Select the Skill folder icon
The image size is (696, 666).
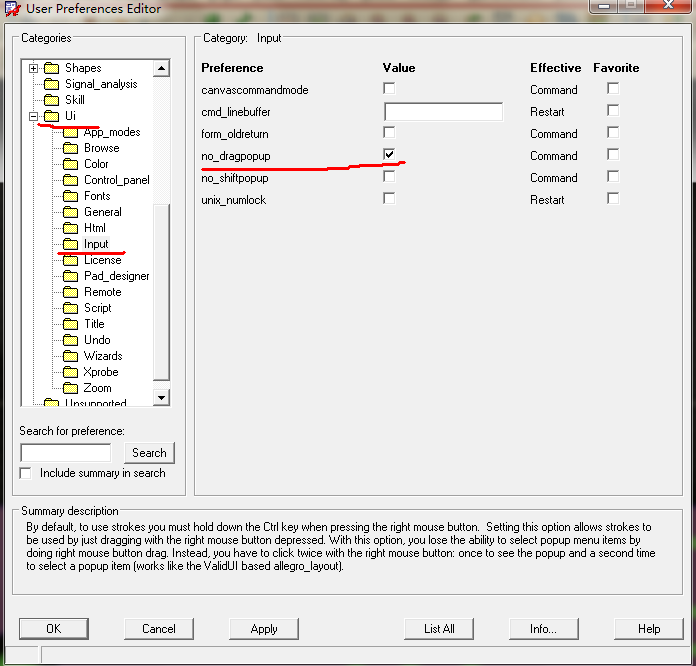point(51,100)
